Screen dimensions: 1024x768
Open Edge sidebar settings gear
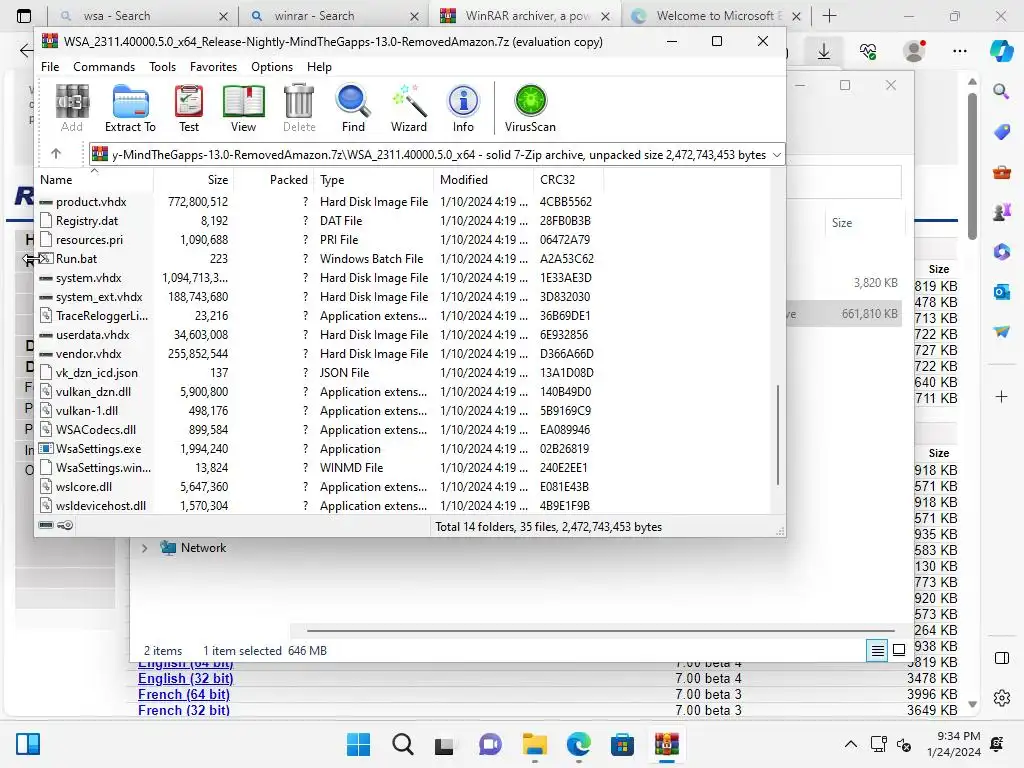pos(1001,698)
